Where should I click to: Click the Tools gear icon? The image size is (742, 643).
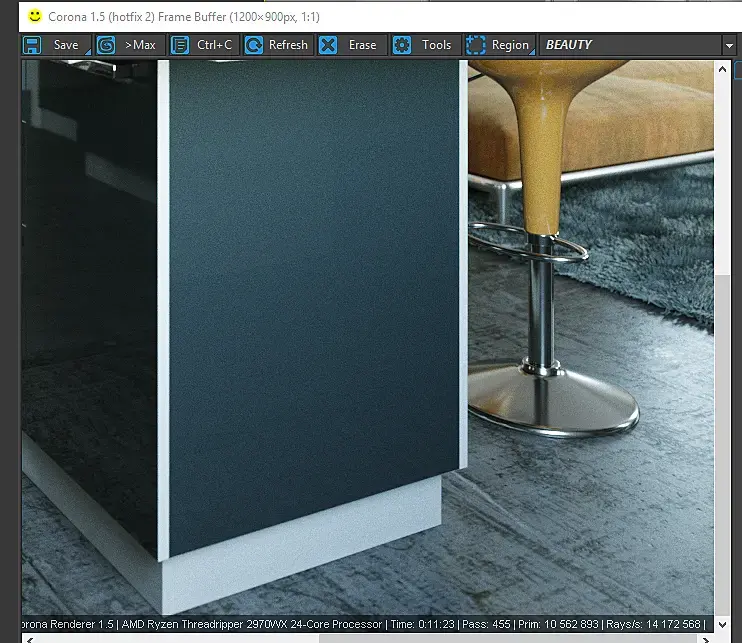point(402,45)
